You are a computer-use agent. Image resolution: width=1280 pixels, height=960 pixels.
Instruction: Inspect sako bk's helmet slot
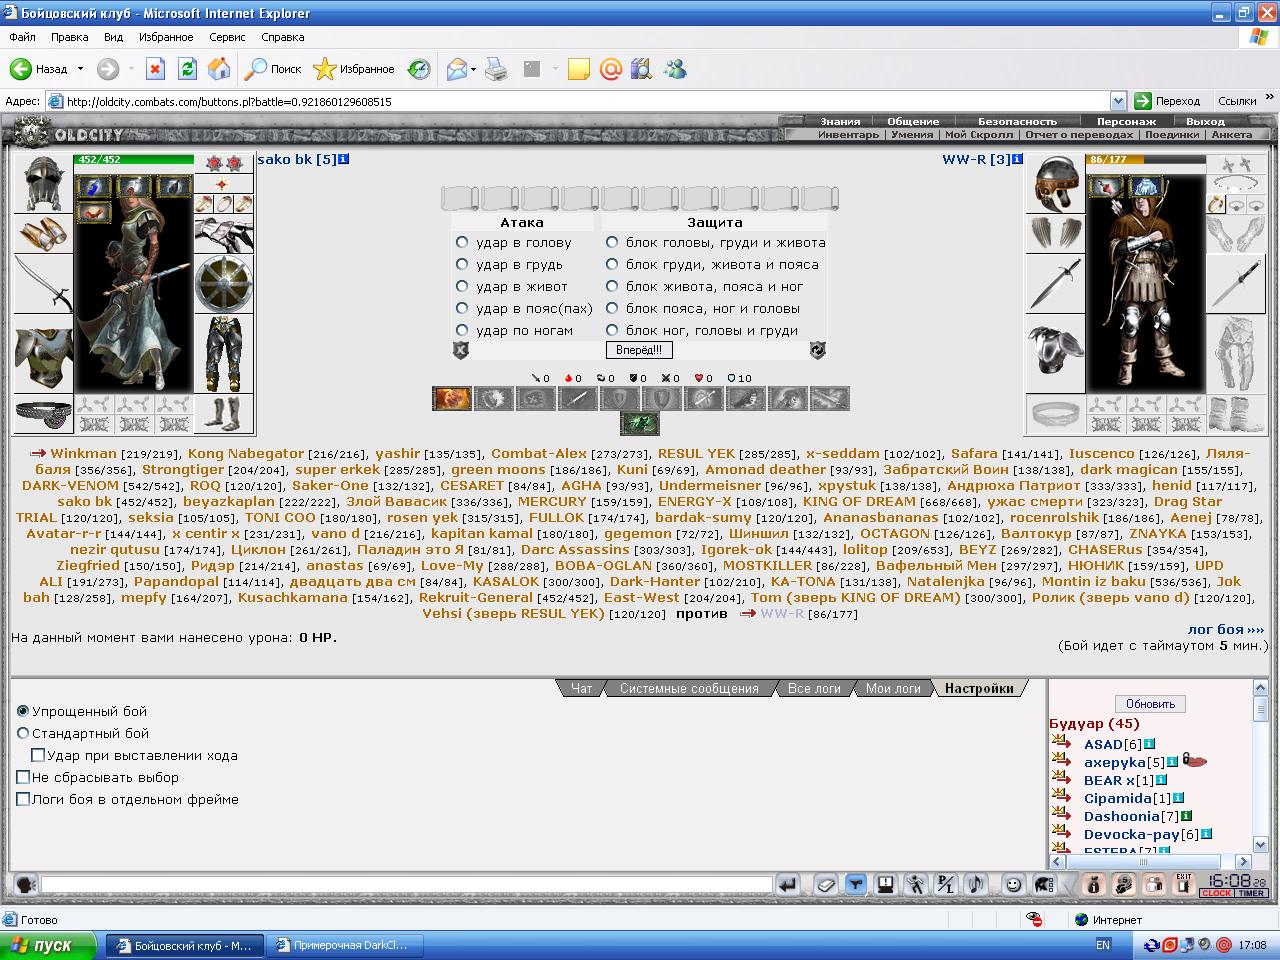click(44, 184)
